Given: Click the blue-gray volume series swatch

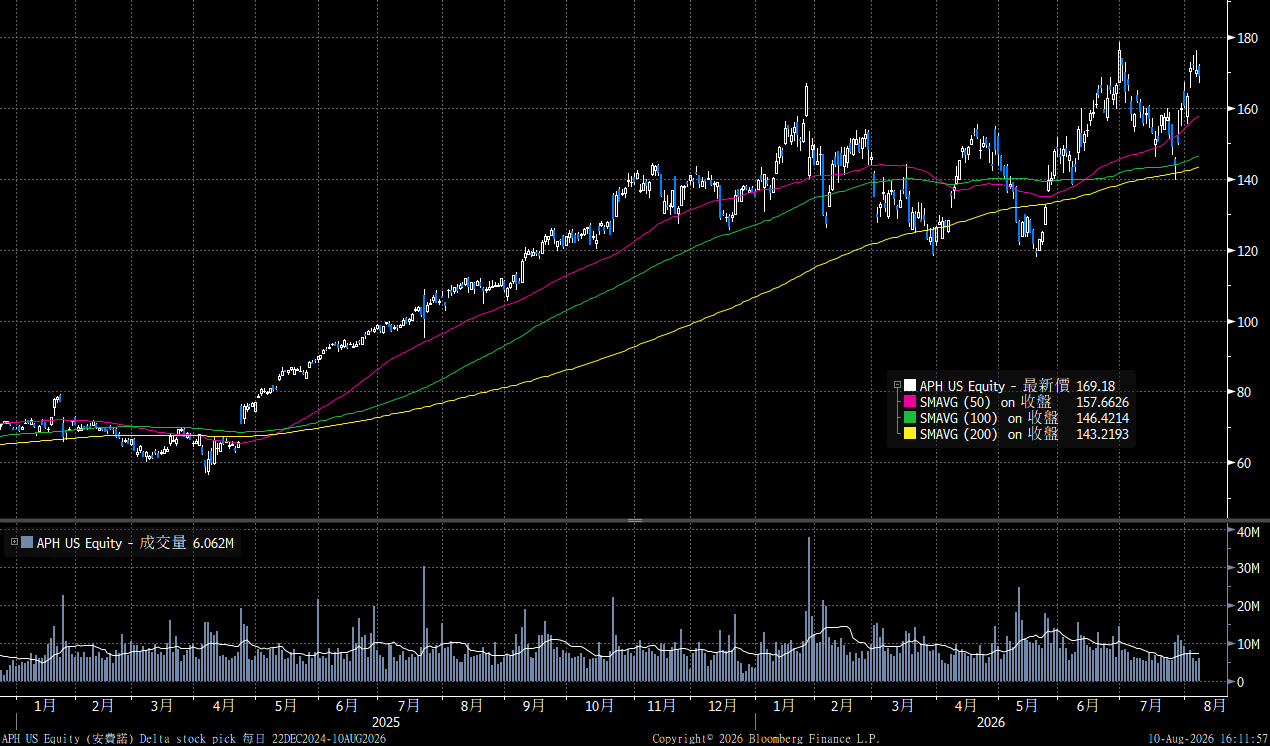Looking at the screenshot, I should 27,543.
